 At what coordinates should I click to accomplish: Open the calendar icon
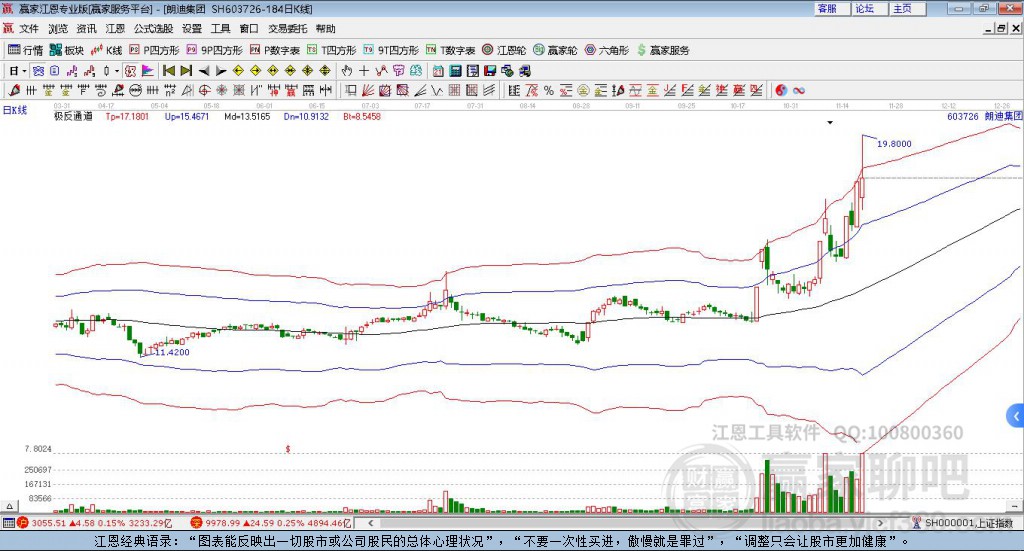point(438,71)
